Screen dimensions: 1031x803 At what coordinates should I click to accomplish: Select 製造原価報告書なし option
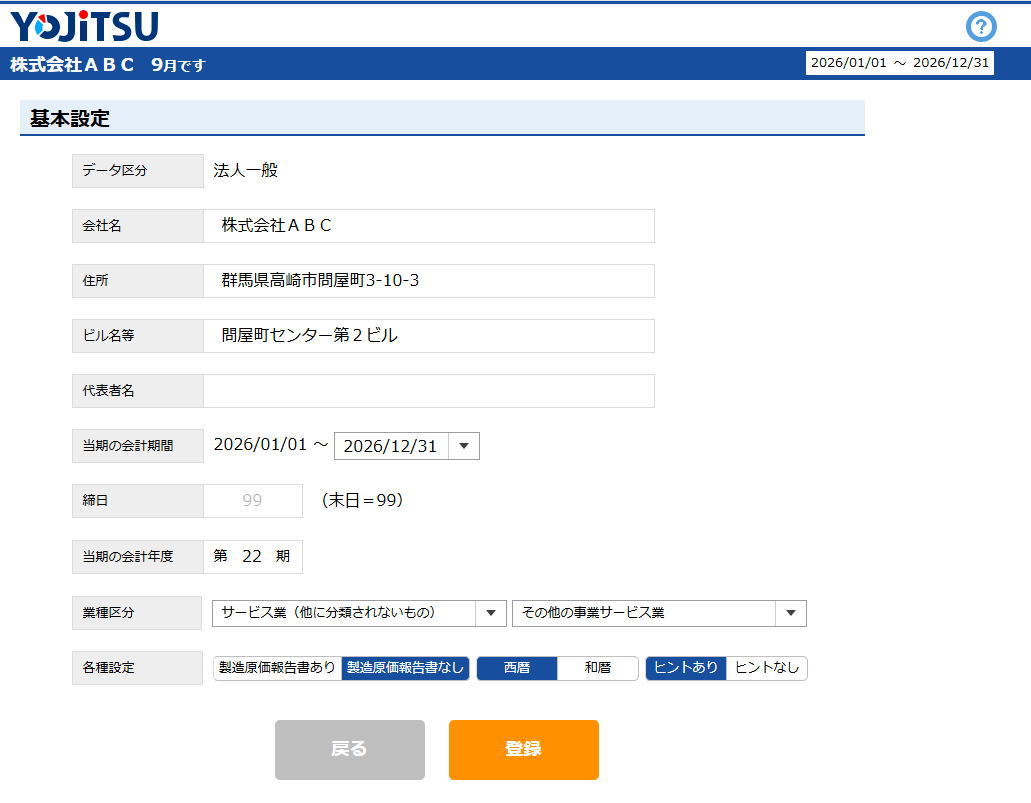tap(405, 668)
